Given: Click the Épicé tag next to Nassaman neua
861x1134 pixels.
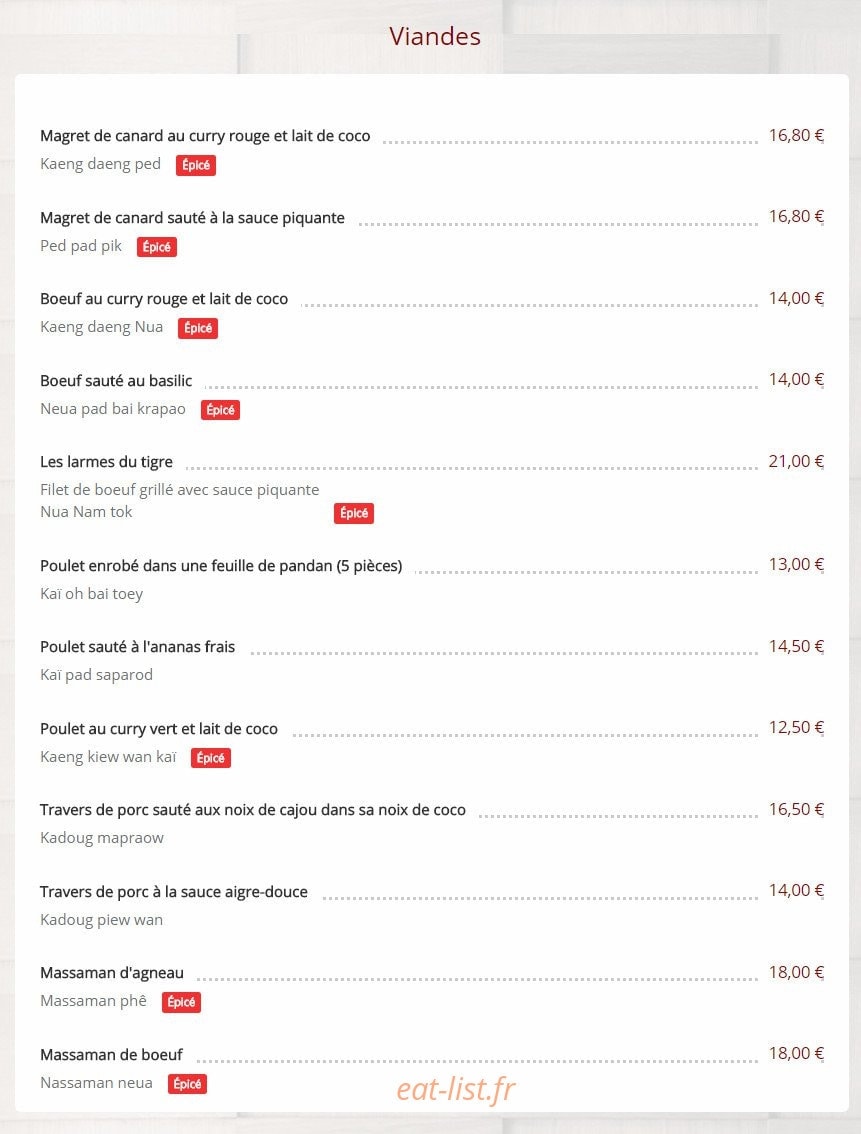Looking at the screenshot, I should pos(187,1084).
